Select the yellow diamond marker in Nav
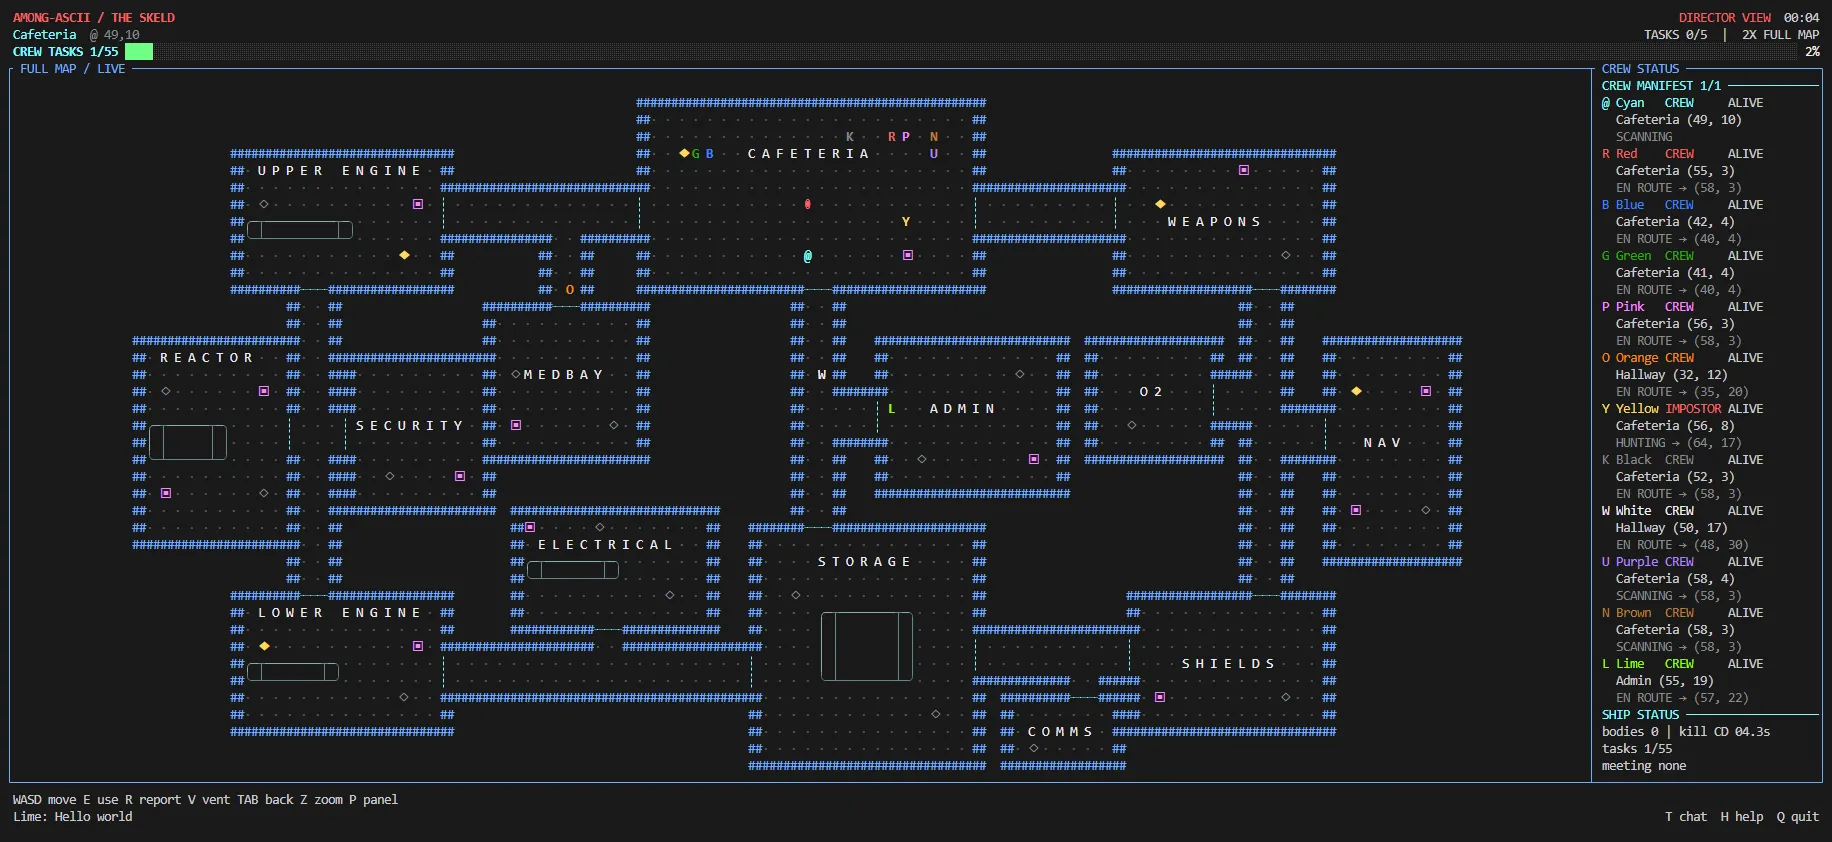This screenshot has width=1832, height=842. (x=1356, y=391)
